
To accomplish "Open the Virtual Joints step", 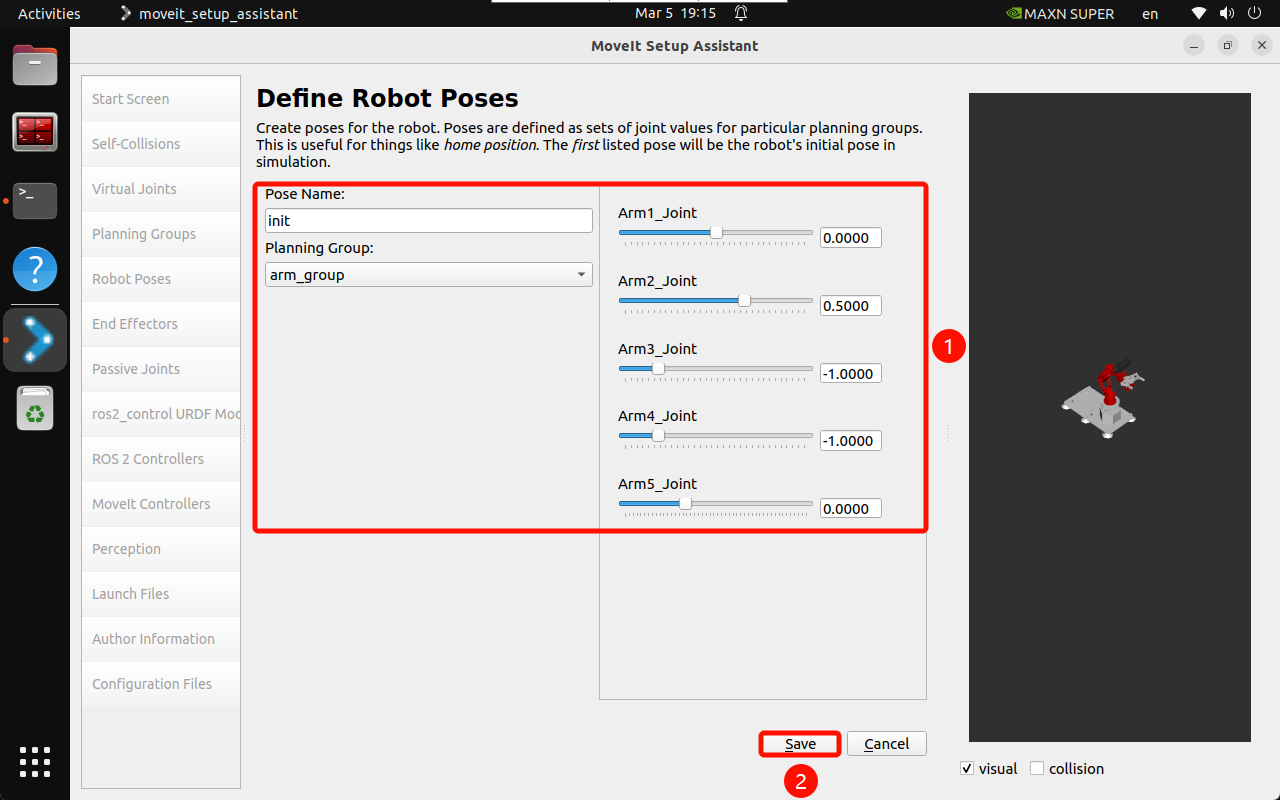I will click(161, 189).
